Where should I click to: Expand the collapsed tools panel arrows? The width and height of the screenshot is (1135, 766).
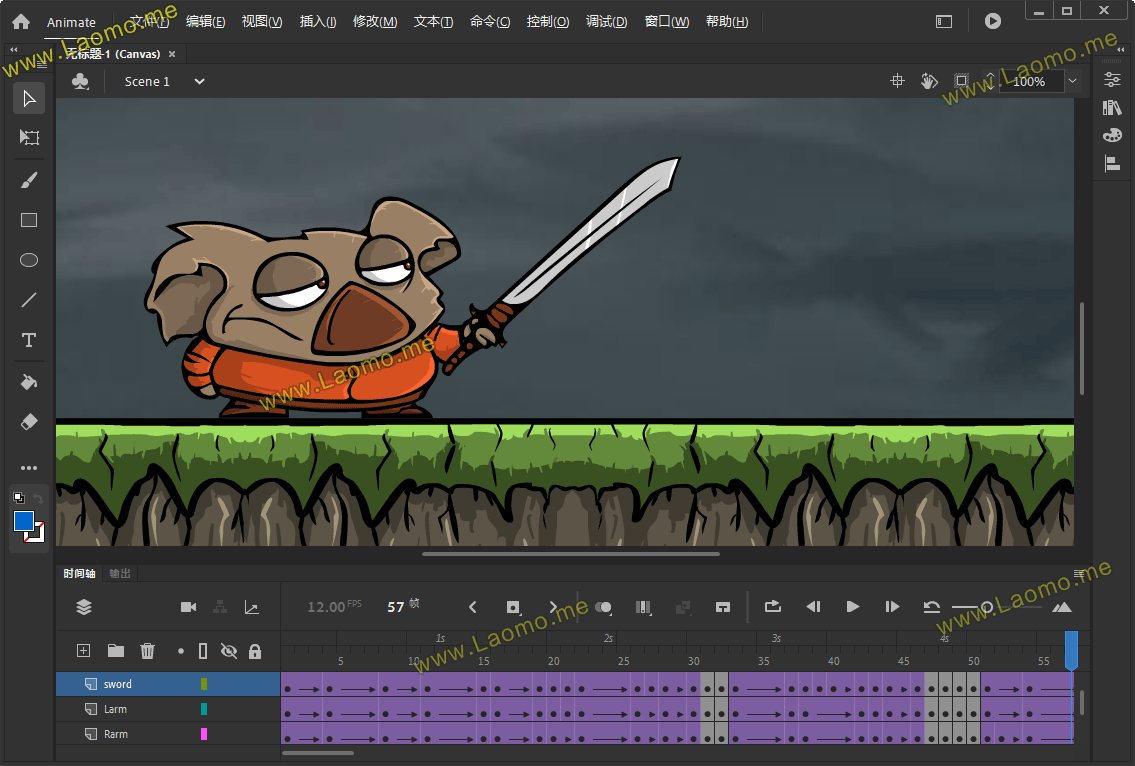click(13, 49)
